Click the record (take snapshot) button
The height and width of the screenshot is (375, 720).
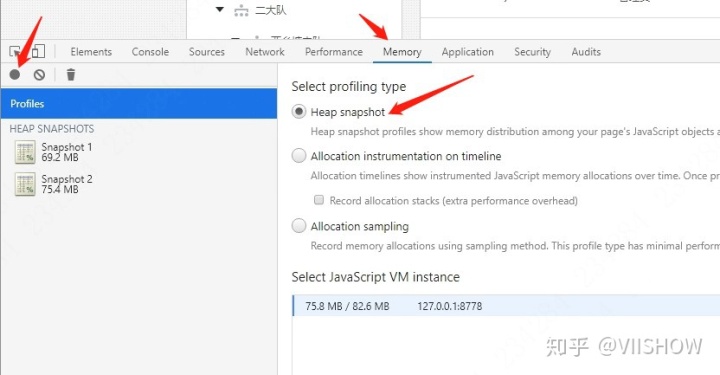[15, 74]
